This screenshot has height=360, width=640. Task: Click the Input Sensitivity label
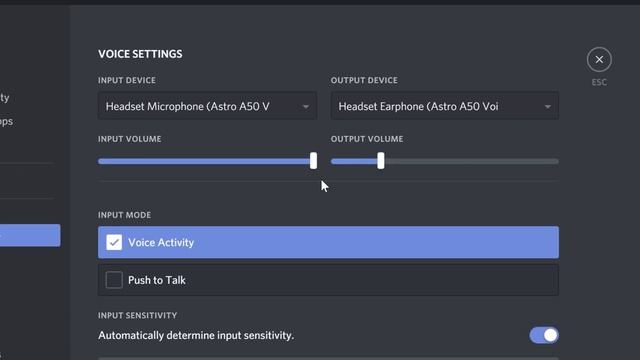click(x=138, y=316)
